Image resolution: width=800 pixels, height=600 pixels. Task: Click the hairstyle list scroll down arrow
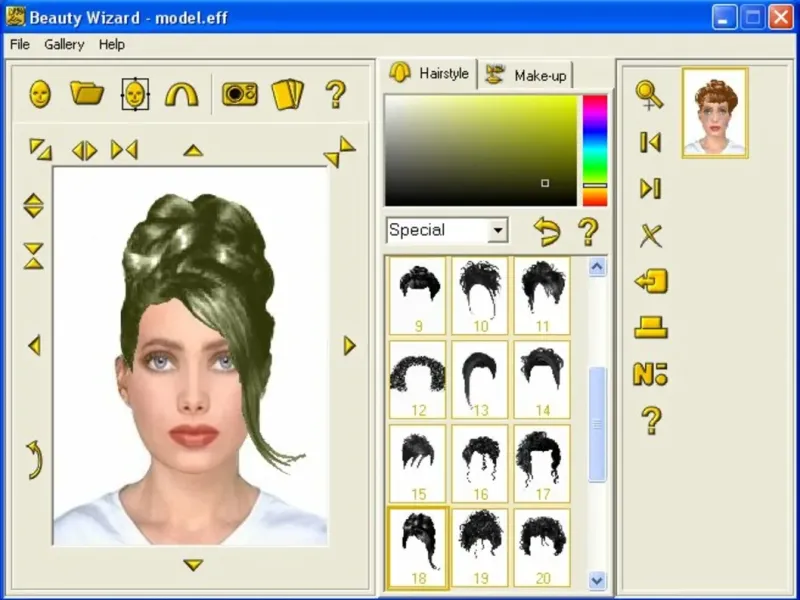click(x=597, y=580)
